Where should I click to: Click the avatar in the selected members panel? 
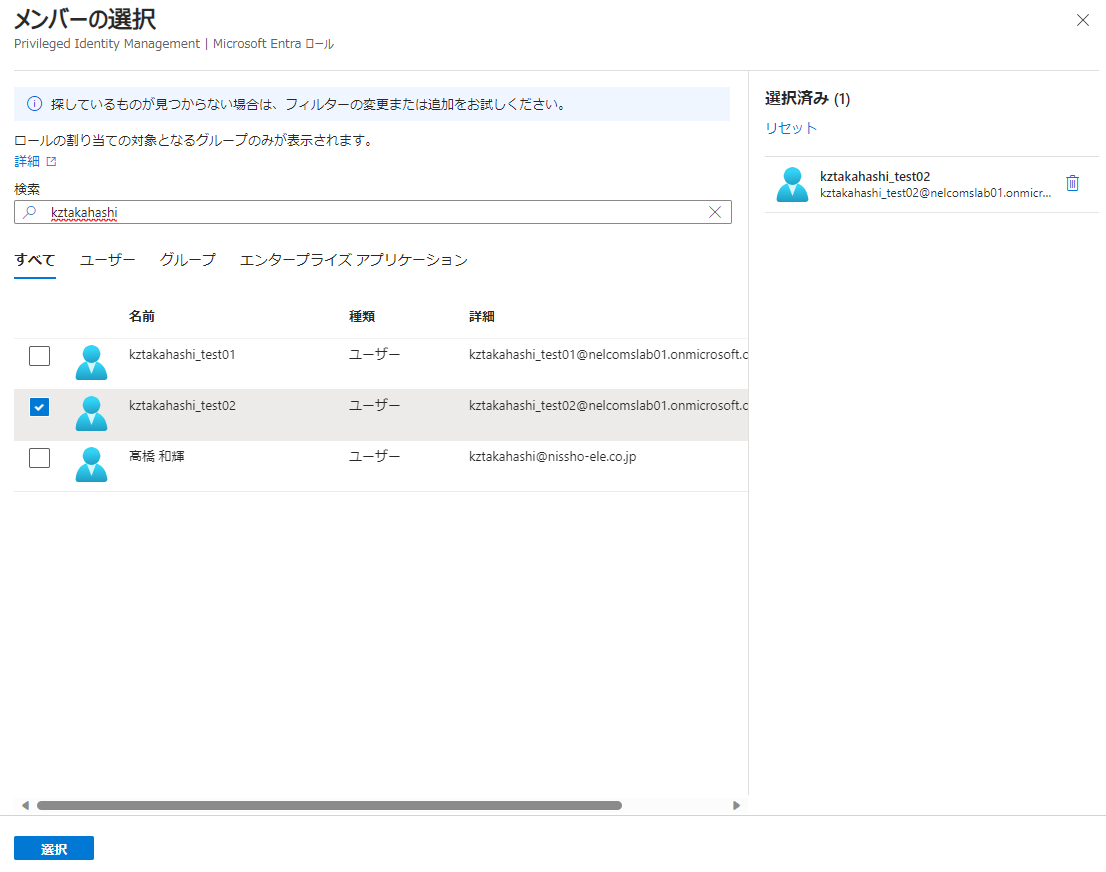pos(792,184)
